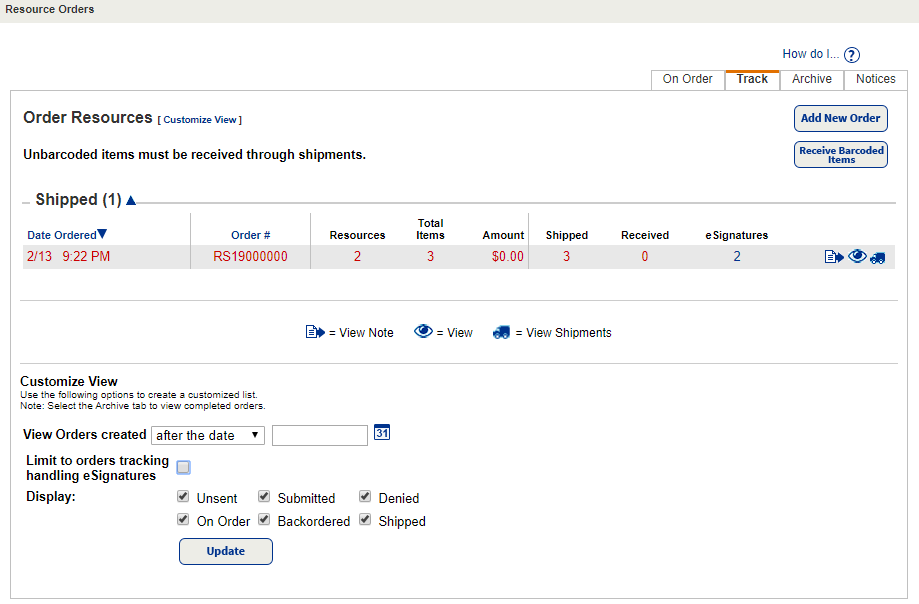Image resolution: width=919 pixels, height=604 pixels.
Task: Select the Track tab
Action: (752, 80)
